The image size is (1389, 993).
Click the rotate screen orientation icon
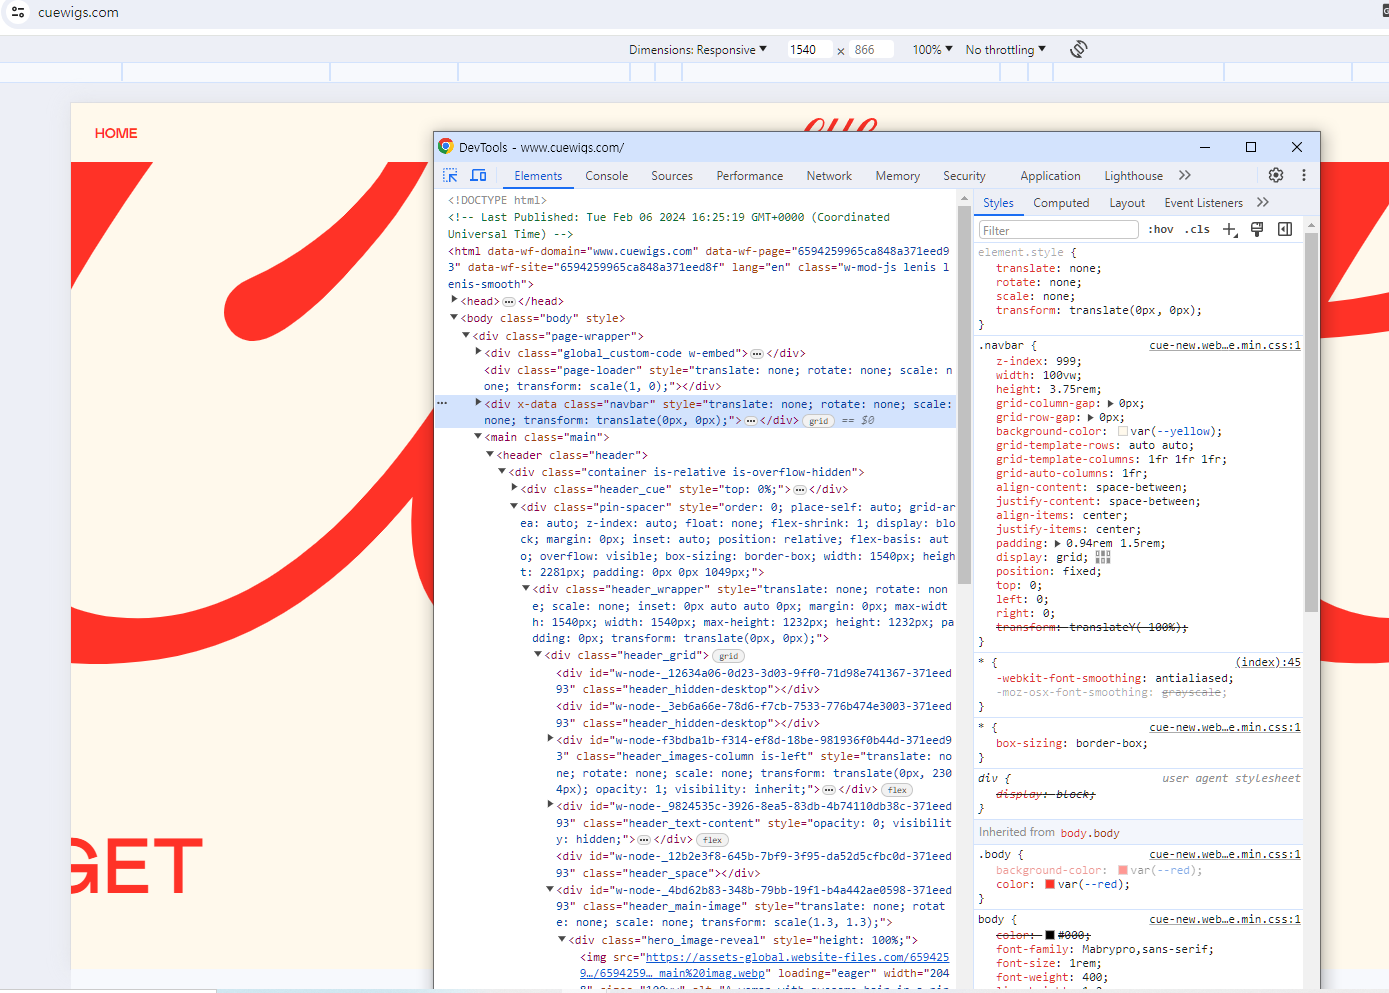pyautogui.click(x=1078, y=49)
